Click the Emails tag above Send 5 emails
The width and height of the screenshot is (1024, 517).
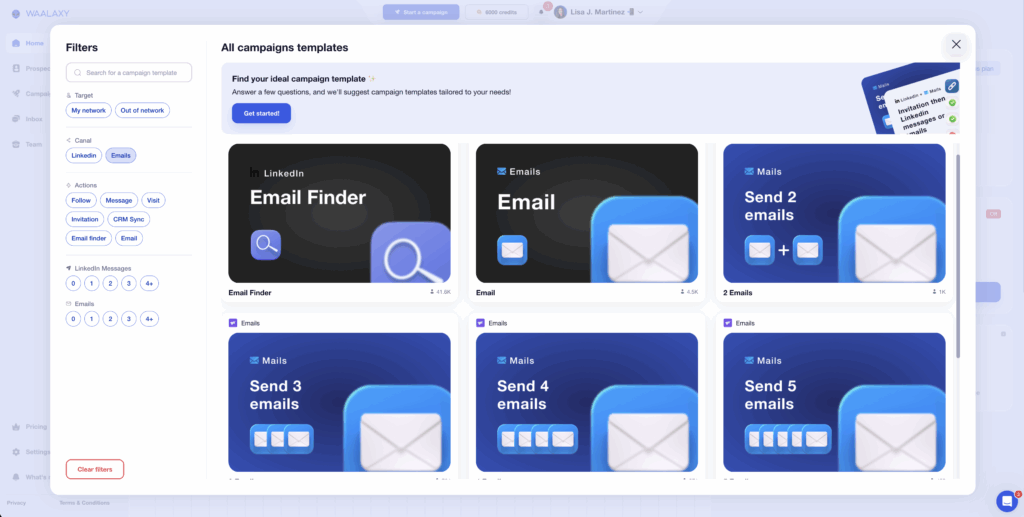[739, 323]
